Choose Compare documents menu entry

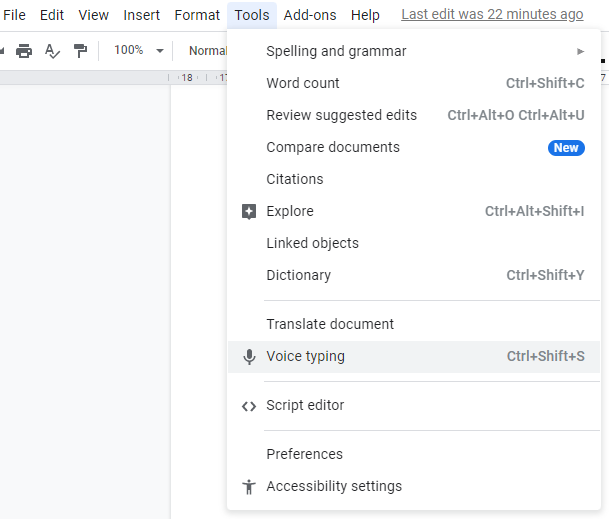(414, 147)
